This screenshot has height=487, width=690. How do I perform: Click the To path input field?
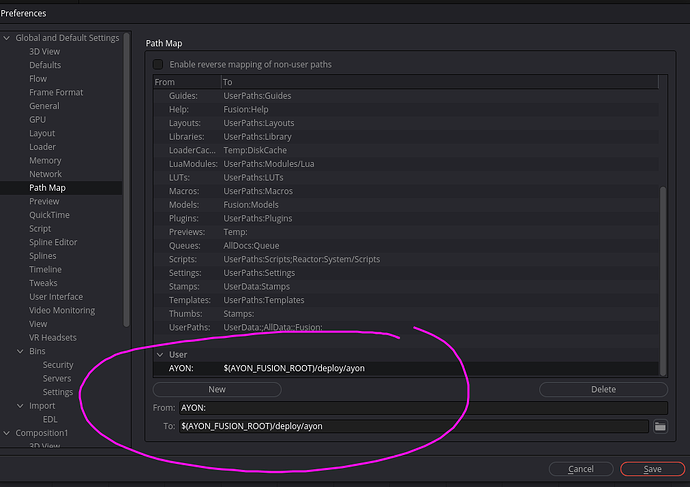[413, 427]
